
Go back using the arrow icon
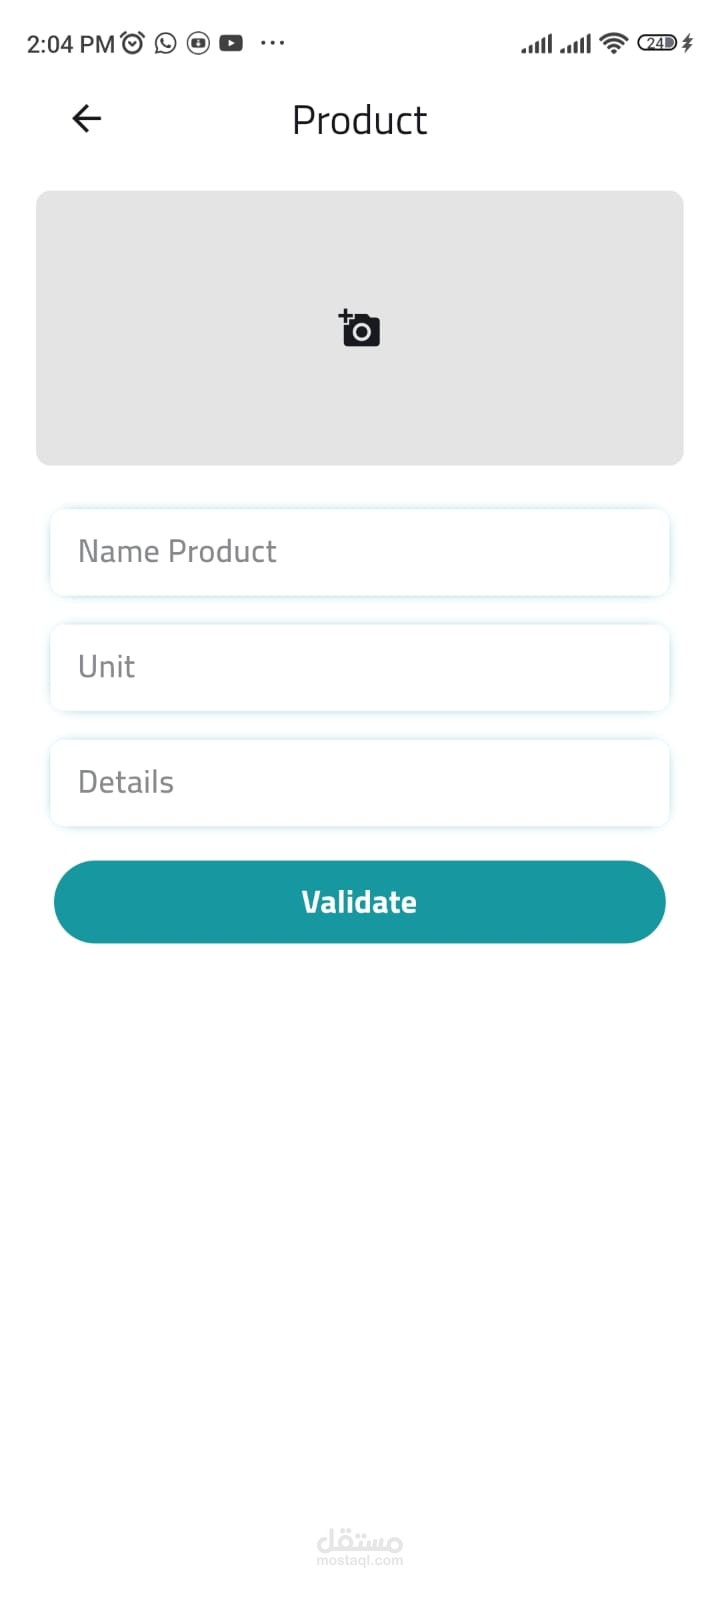click(x=87, y=119)
